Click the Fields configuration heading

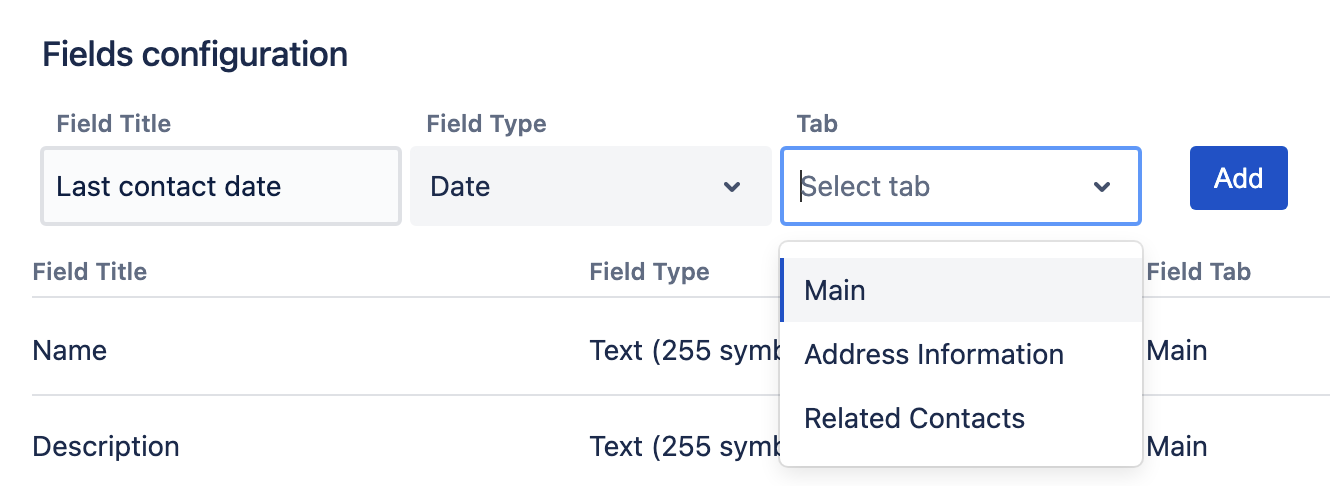(x=195, y=54)
